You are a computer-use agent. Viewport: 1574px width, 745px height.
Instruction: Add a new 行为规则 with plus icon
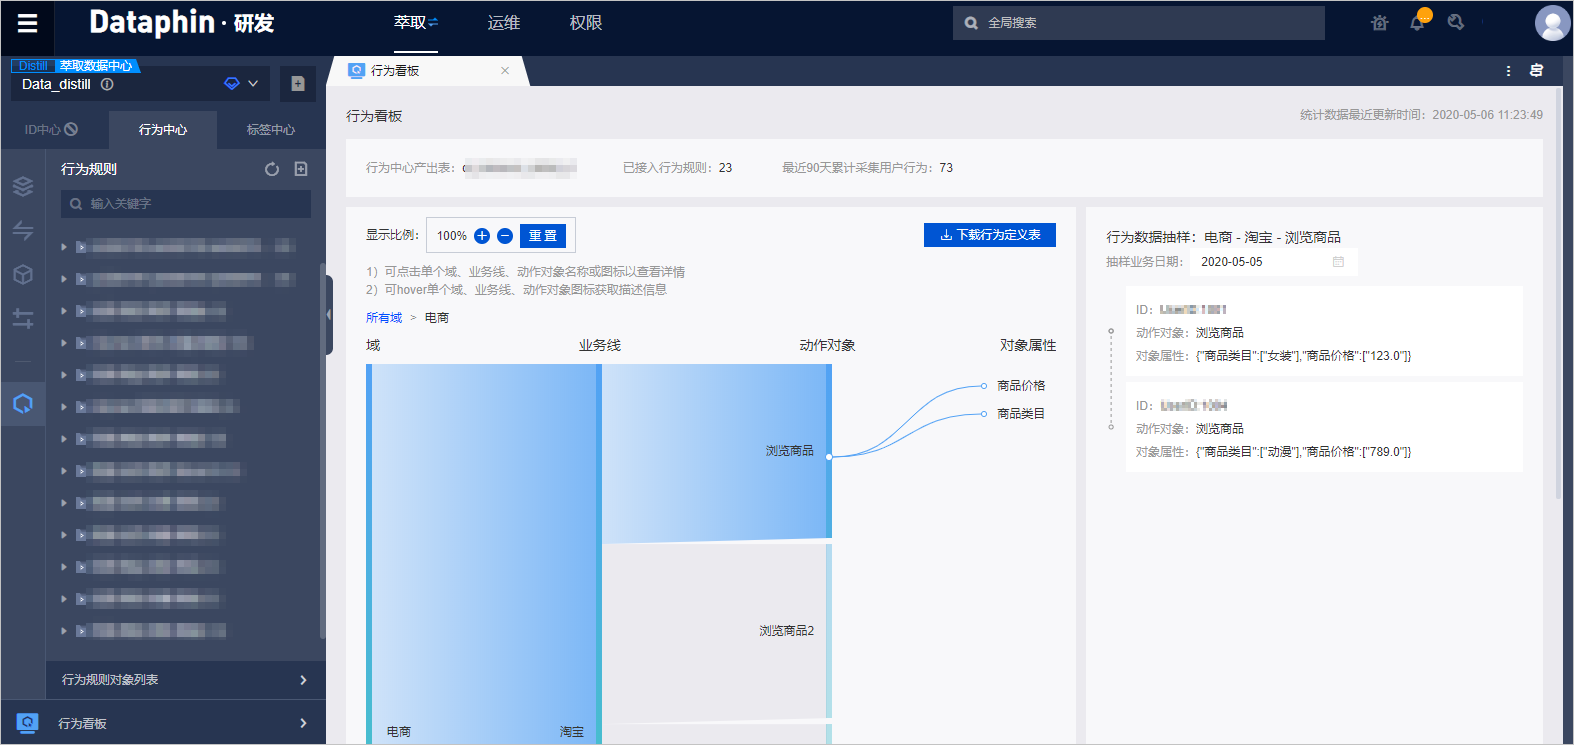click(301, 169)
